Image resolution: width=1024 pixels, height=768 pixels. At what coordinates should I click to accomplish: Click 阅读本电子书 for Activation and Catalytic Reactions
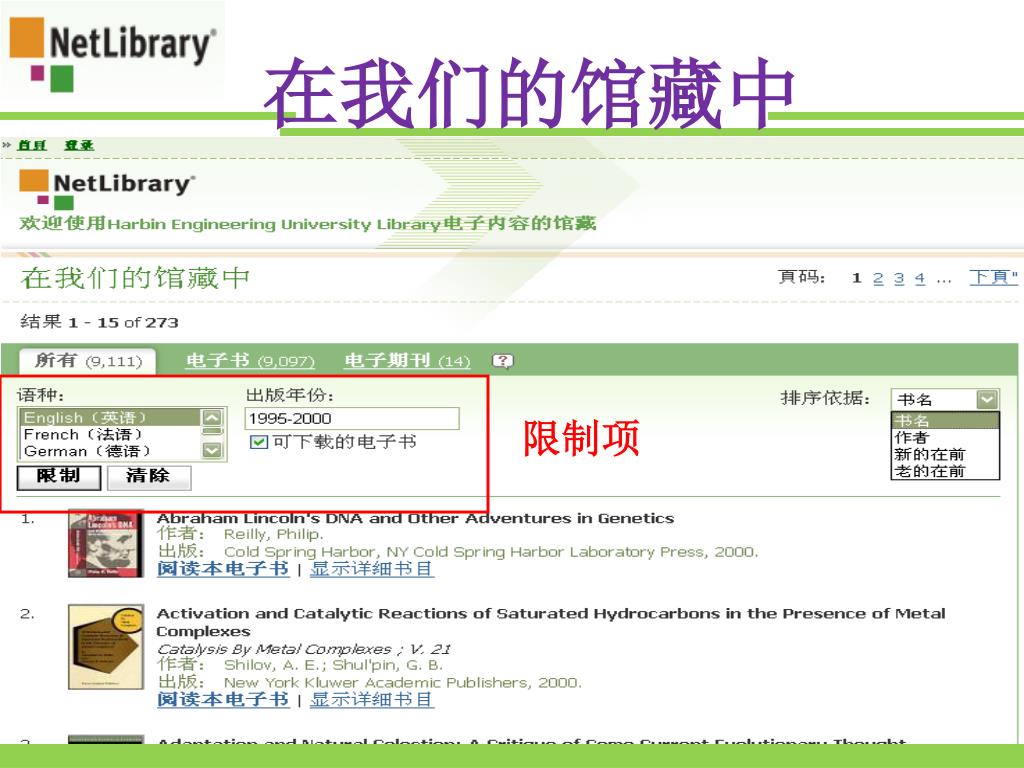pyautogui.click(x=223, y=699)
